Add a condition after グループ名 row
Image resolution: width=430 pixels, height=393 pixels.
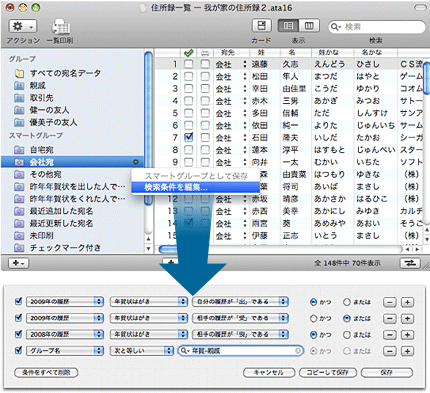coord(407,351)
